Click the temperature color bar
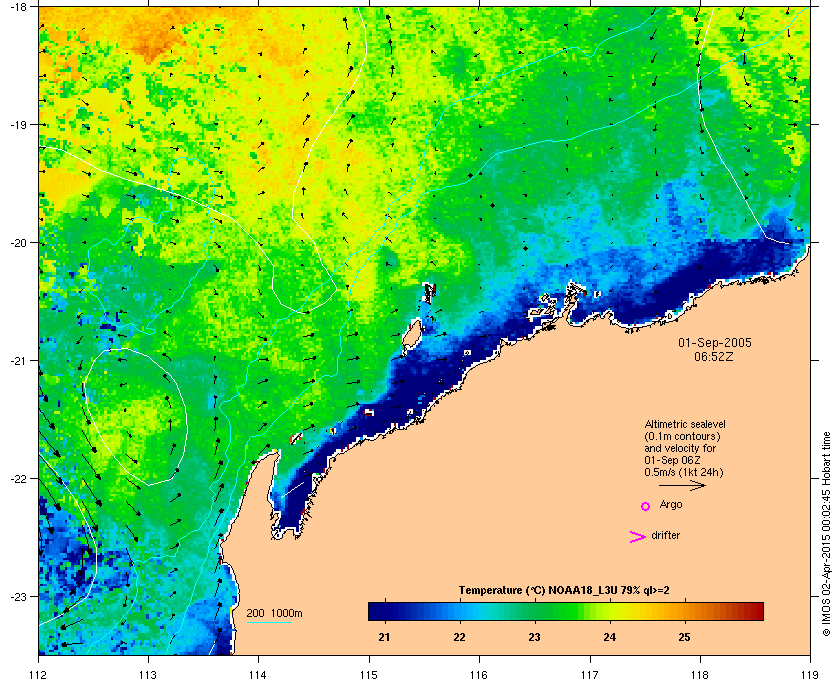 [566, 611]
